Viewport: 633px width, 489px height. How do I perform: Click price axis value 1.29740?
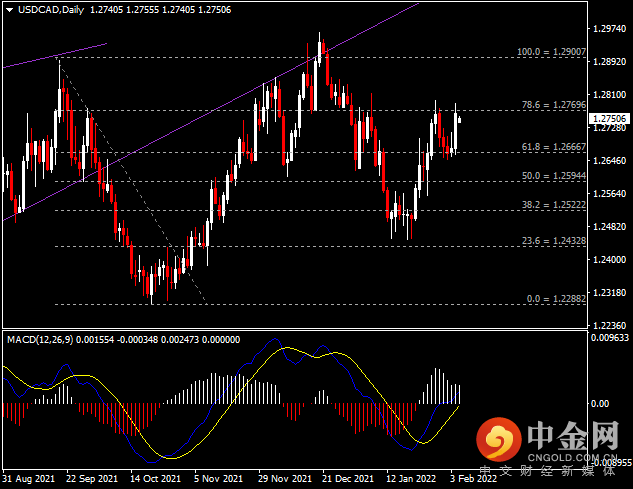pyautogui.click(x=609, y=29)
